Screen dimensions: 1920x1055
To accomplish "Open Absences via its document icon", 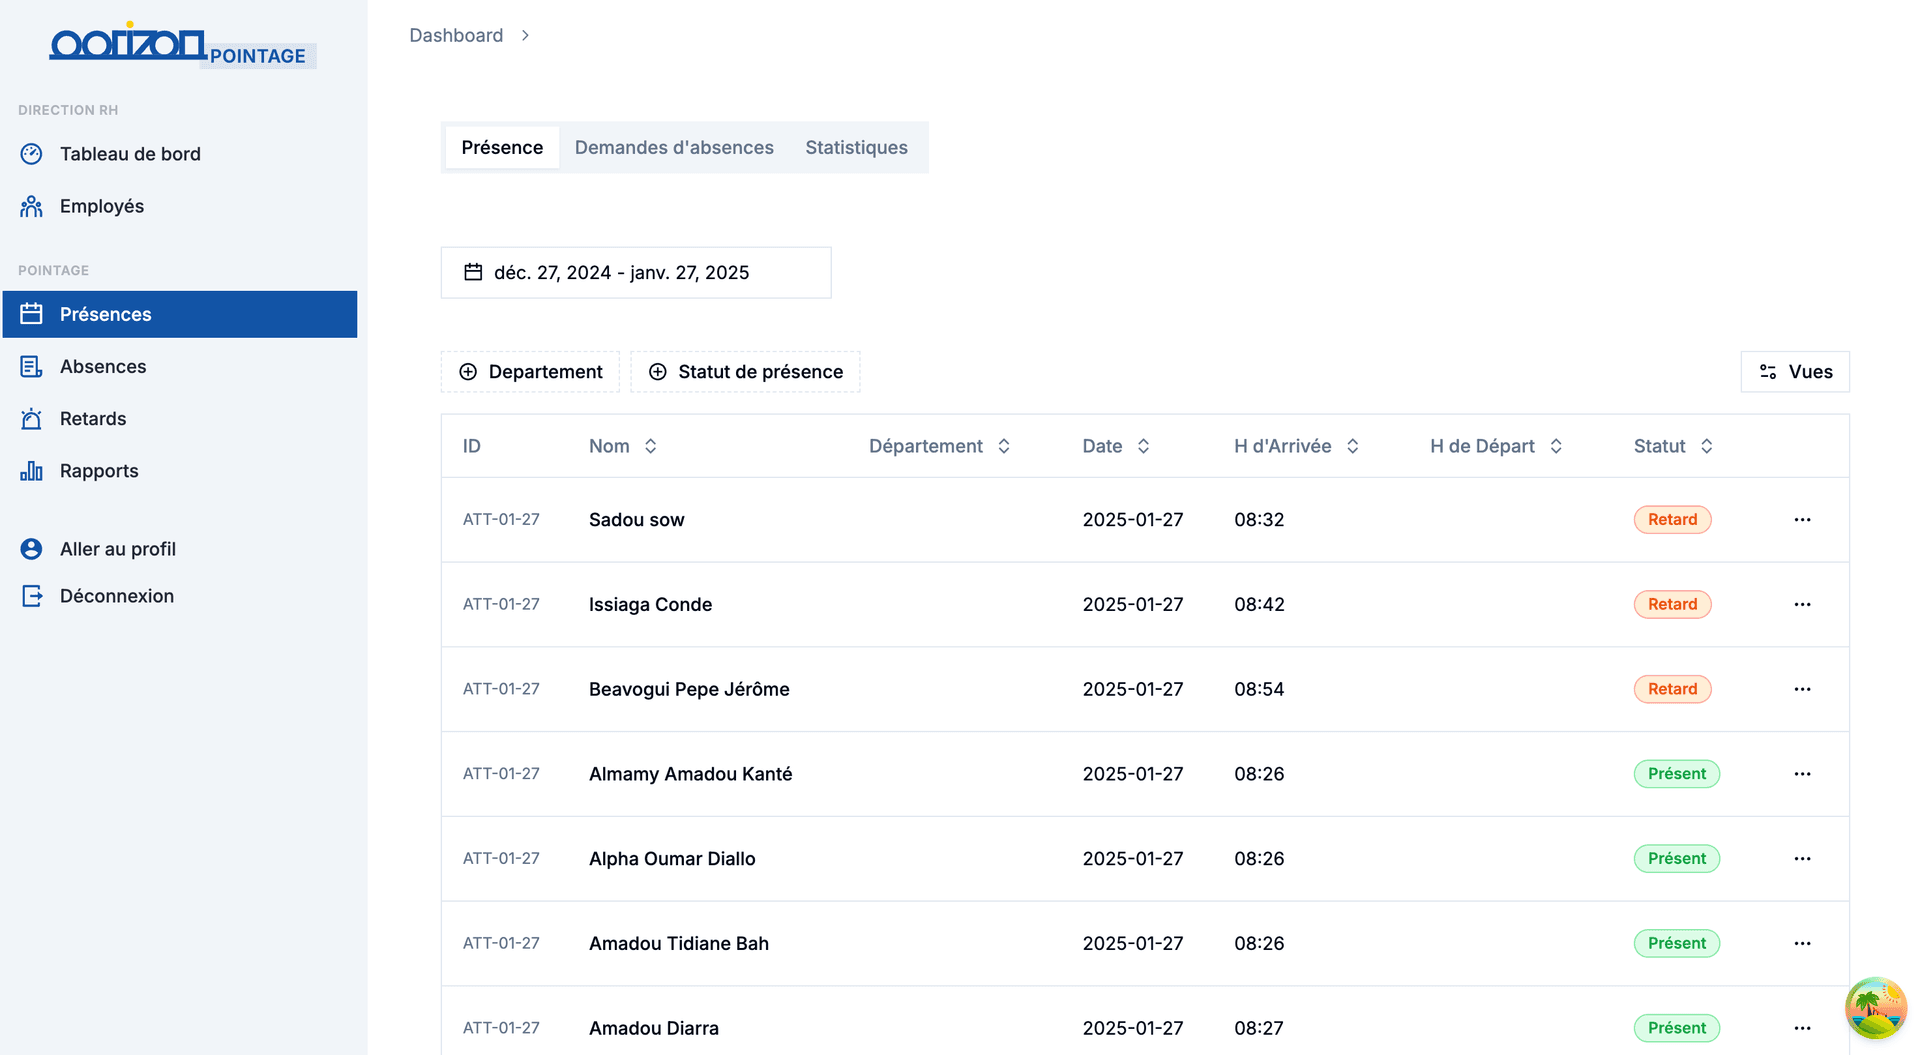I will click(x=31, y=366).
